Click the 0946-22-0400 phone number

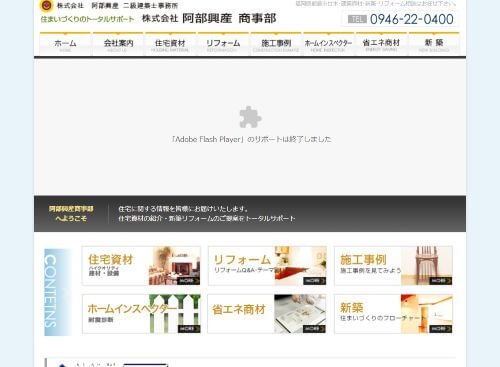click(412, 19)
